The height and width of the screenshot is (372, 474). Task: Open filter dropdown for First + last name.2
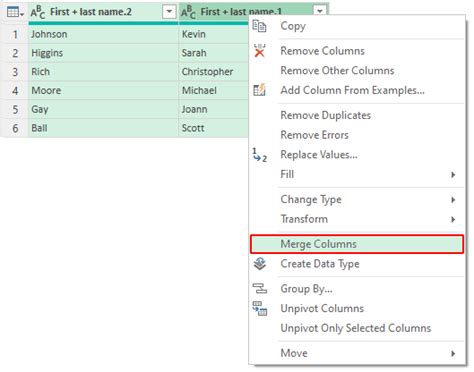click(169, 12)
